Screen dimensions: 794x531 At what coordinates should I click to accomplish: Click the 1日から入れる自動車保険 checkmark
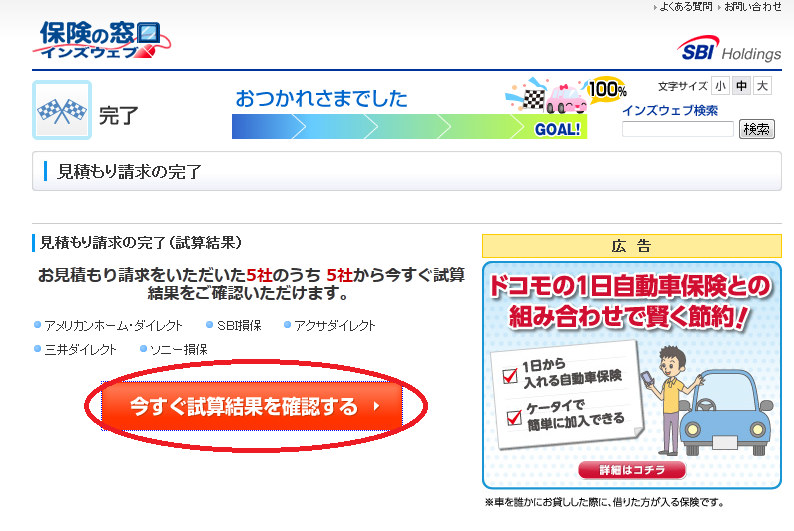(x=510, y=376)
